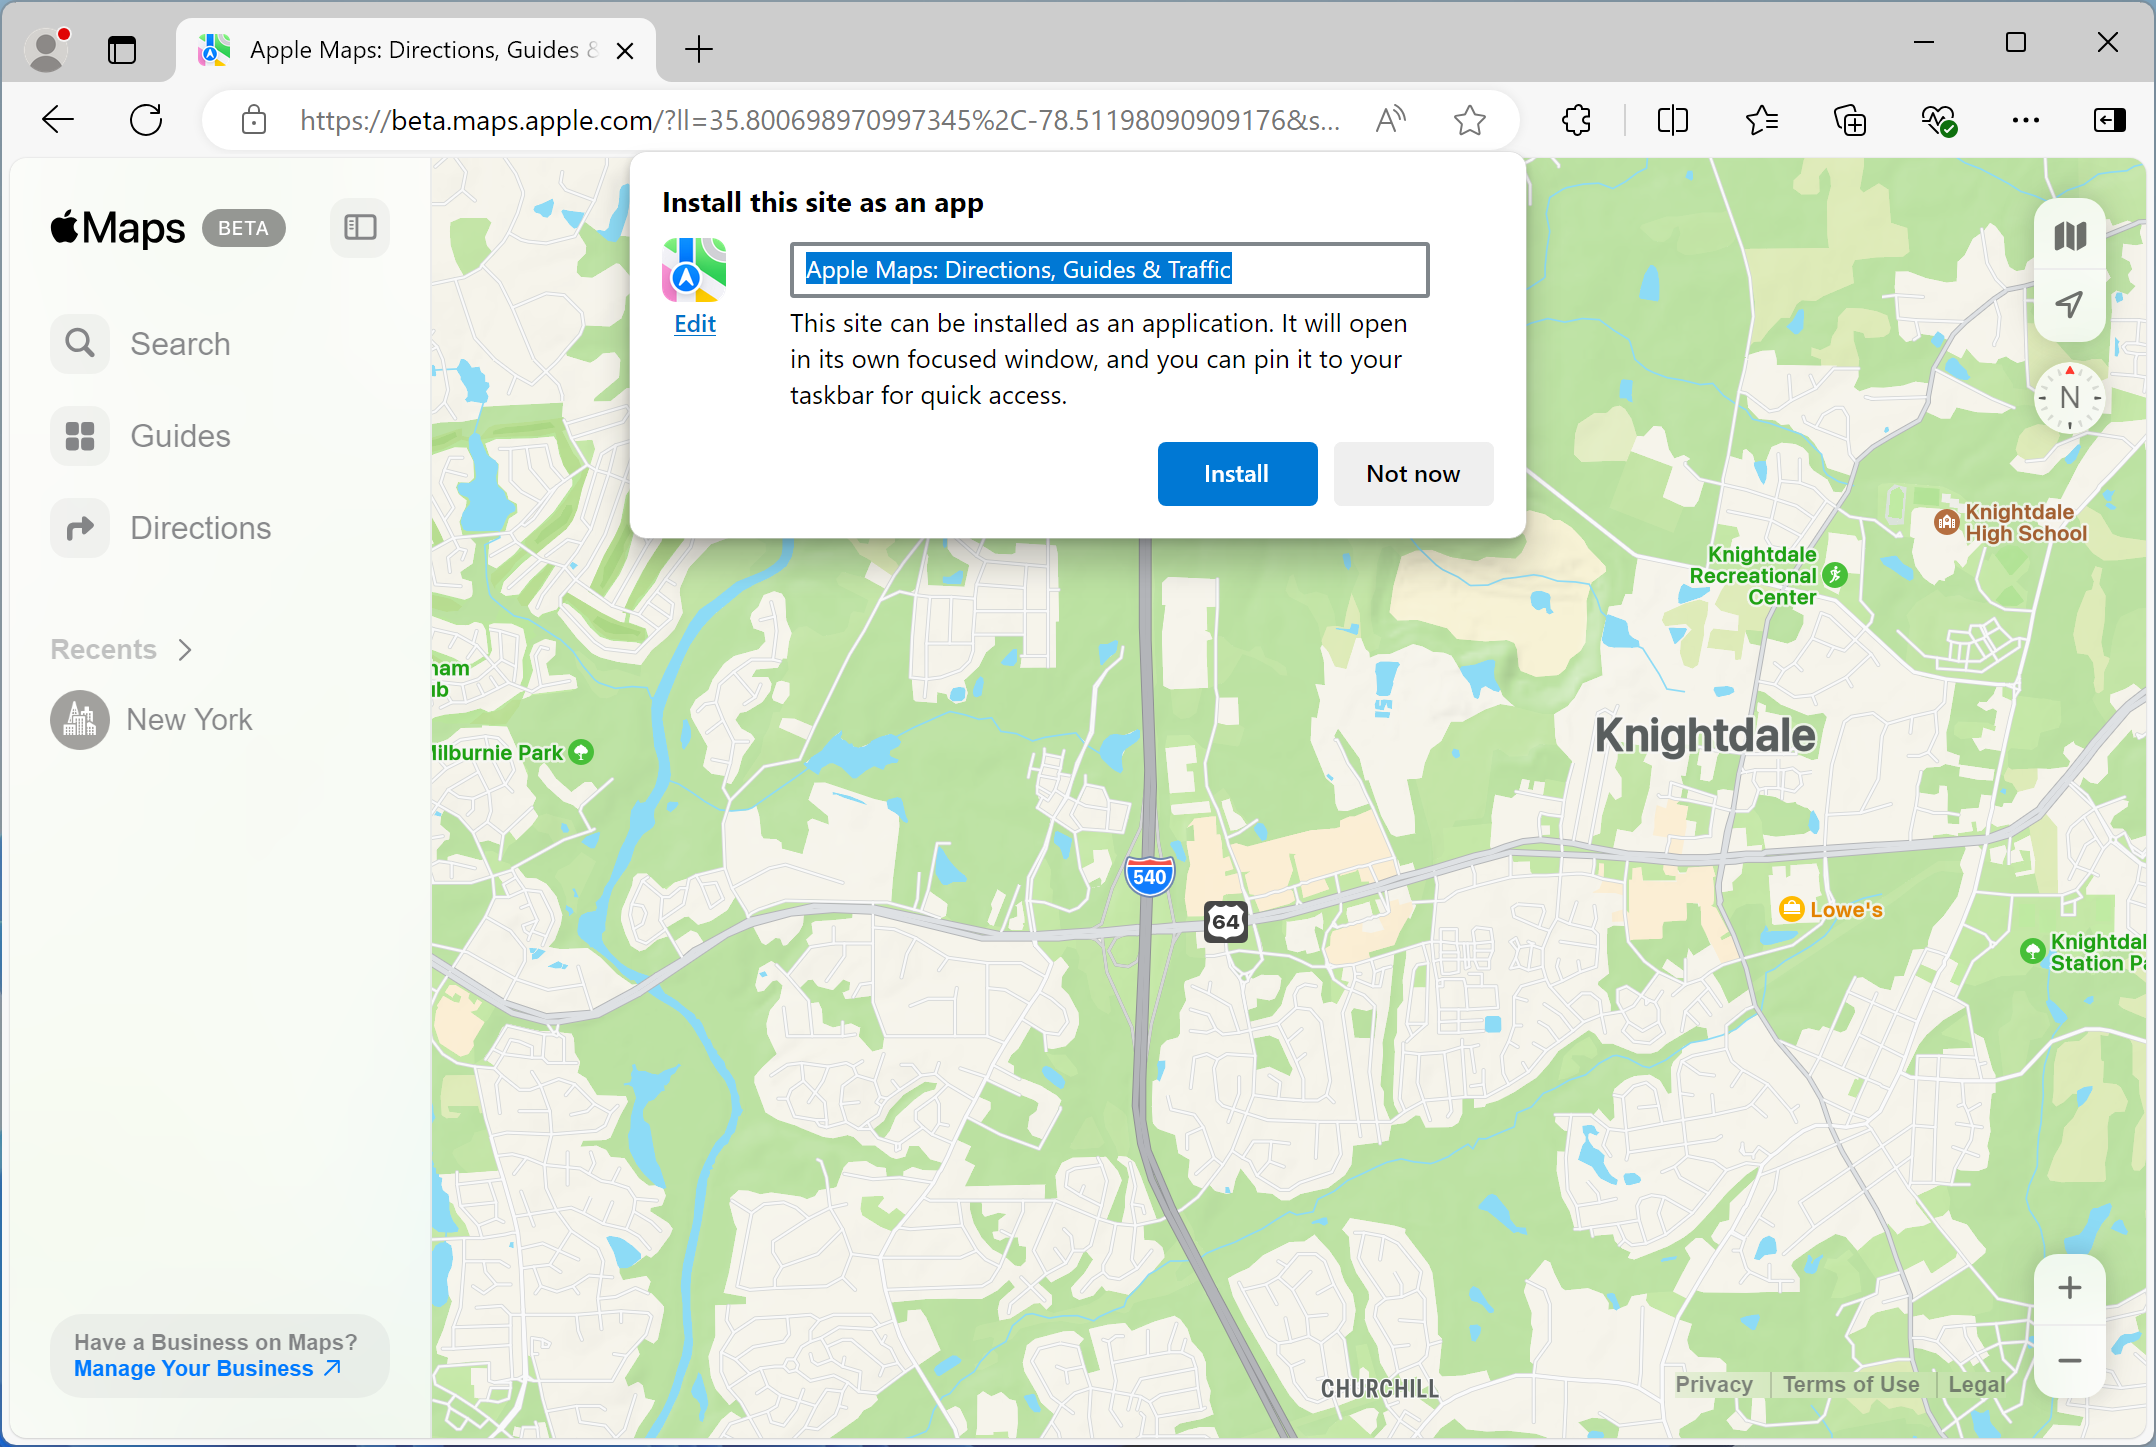This screenshot has width=2156, height=1447.
Task: Click the location tracking arrow icon
Action: pos(2070,305)
